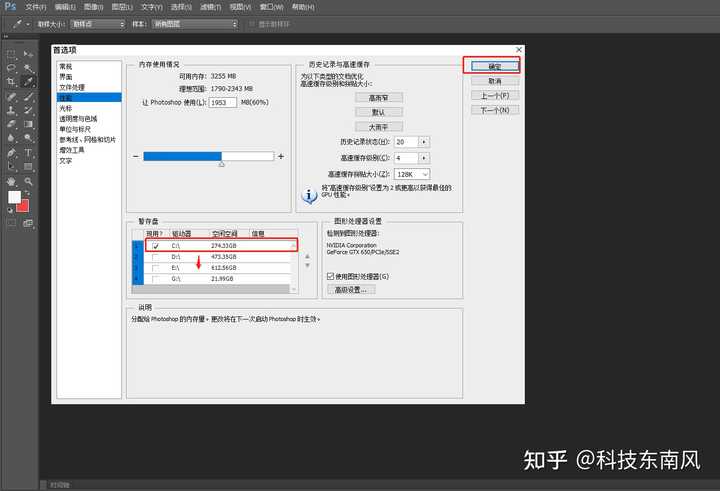Select the Eyedropper tool in the toolbox
The height and width of the screenshot is (491, 720).
28,82
